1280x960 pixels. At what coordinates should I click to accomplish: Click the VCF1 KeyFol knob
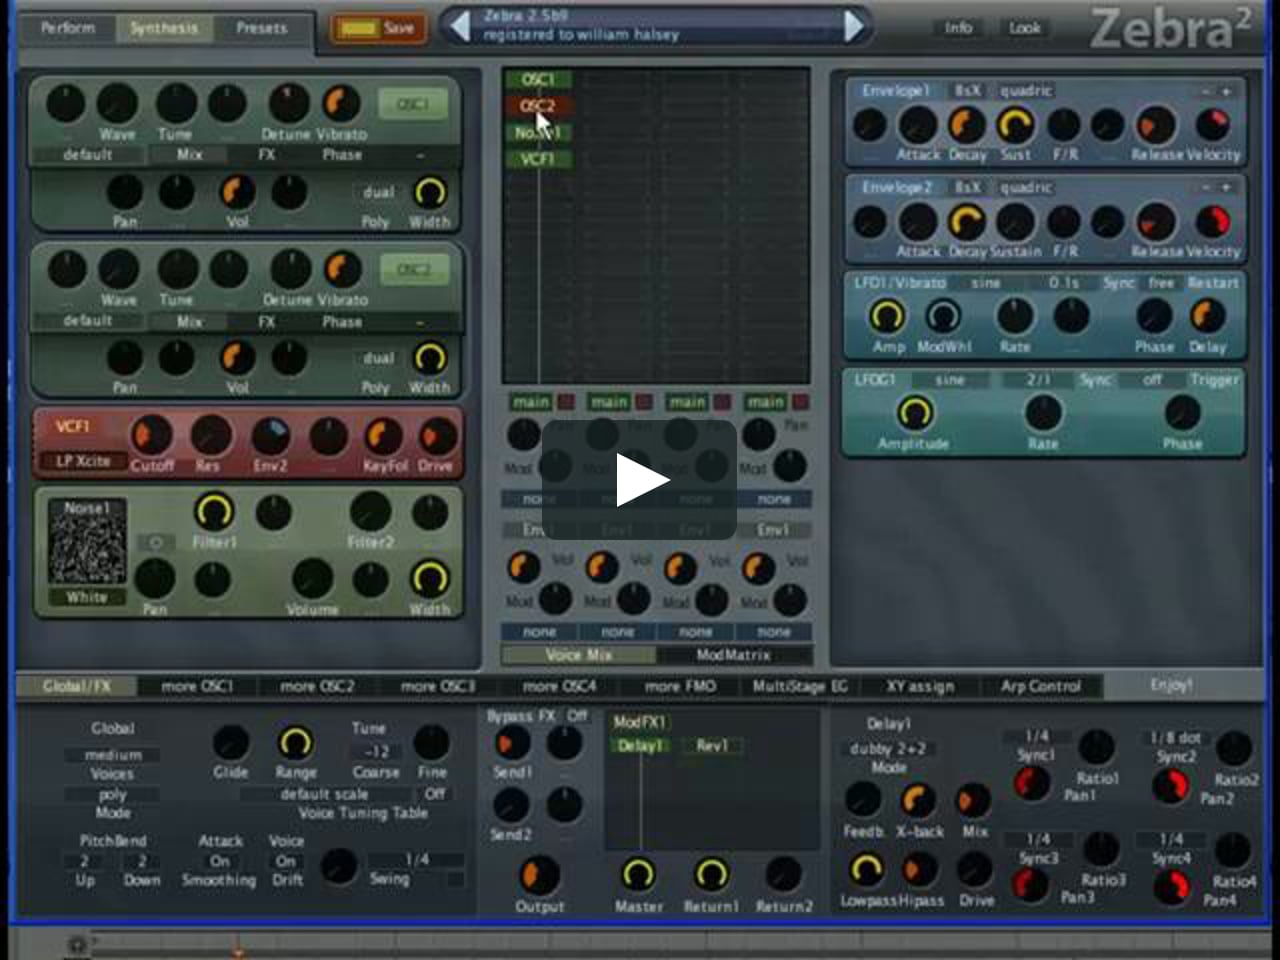click(x=382, y=436)
